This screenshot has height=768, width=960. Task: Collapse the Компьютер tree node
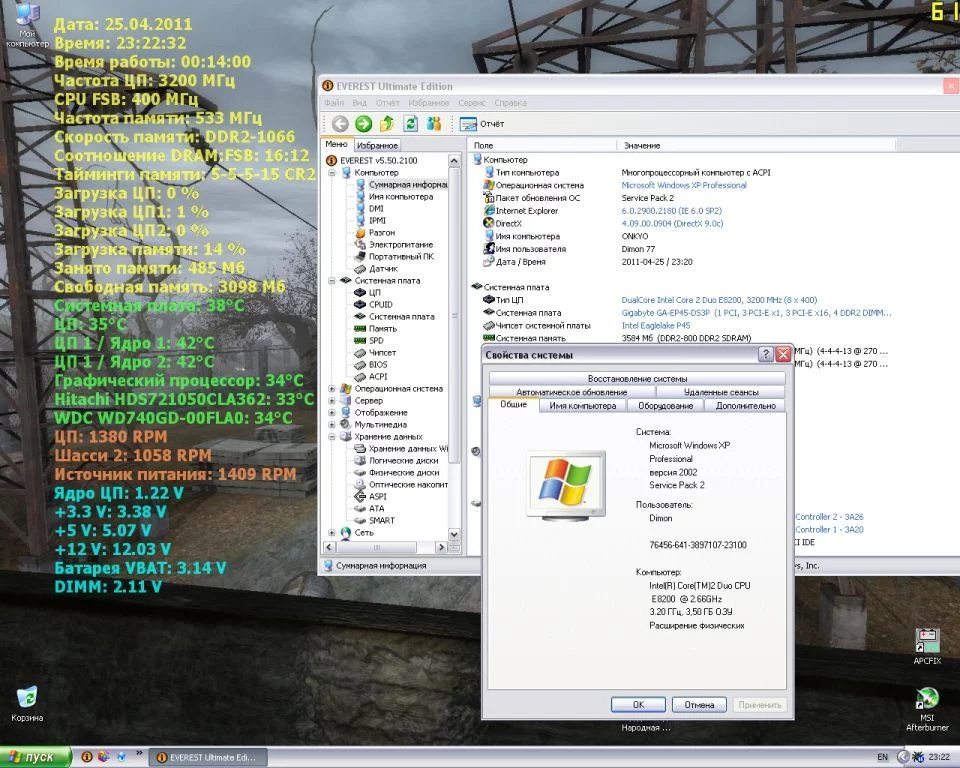point(331,173)
